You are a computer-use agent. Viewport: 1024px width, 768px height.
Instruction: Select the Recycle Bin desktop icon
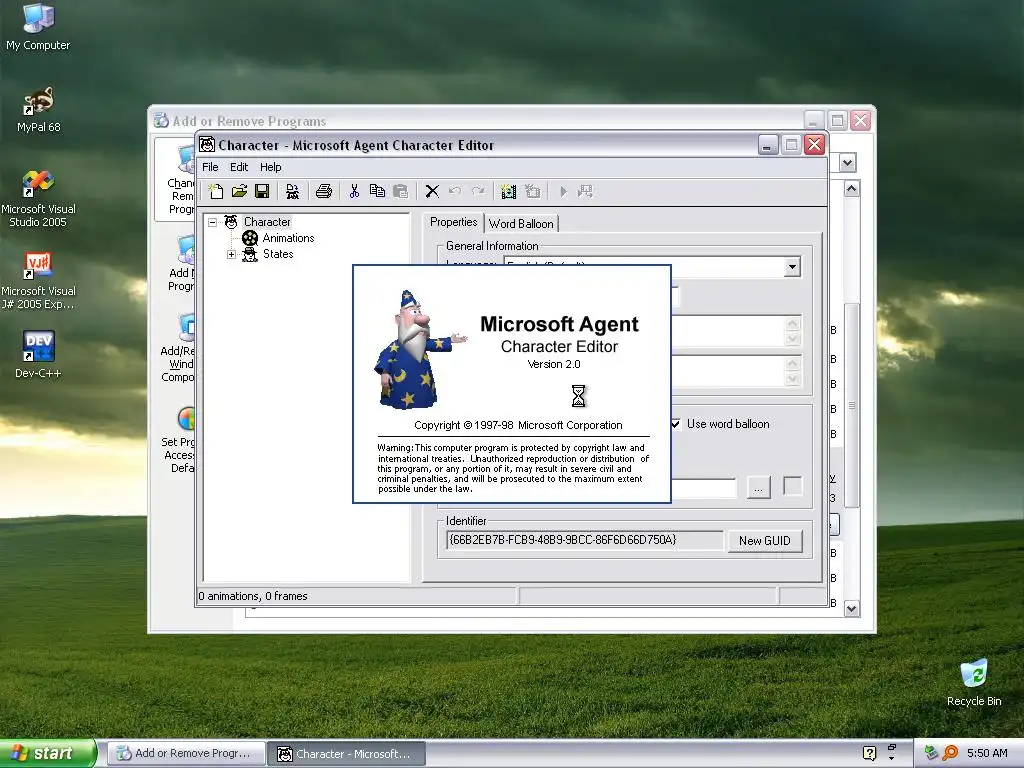[974, 682]
